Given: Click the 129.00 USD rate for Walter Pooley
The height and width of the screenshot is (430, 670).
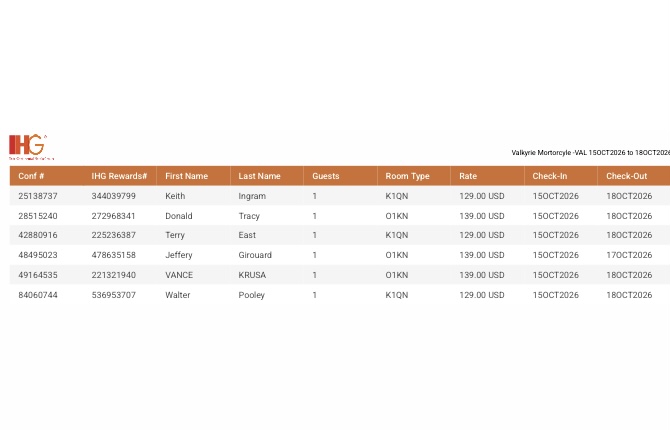Looking at the screenshot, I should click(482, 295).
